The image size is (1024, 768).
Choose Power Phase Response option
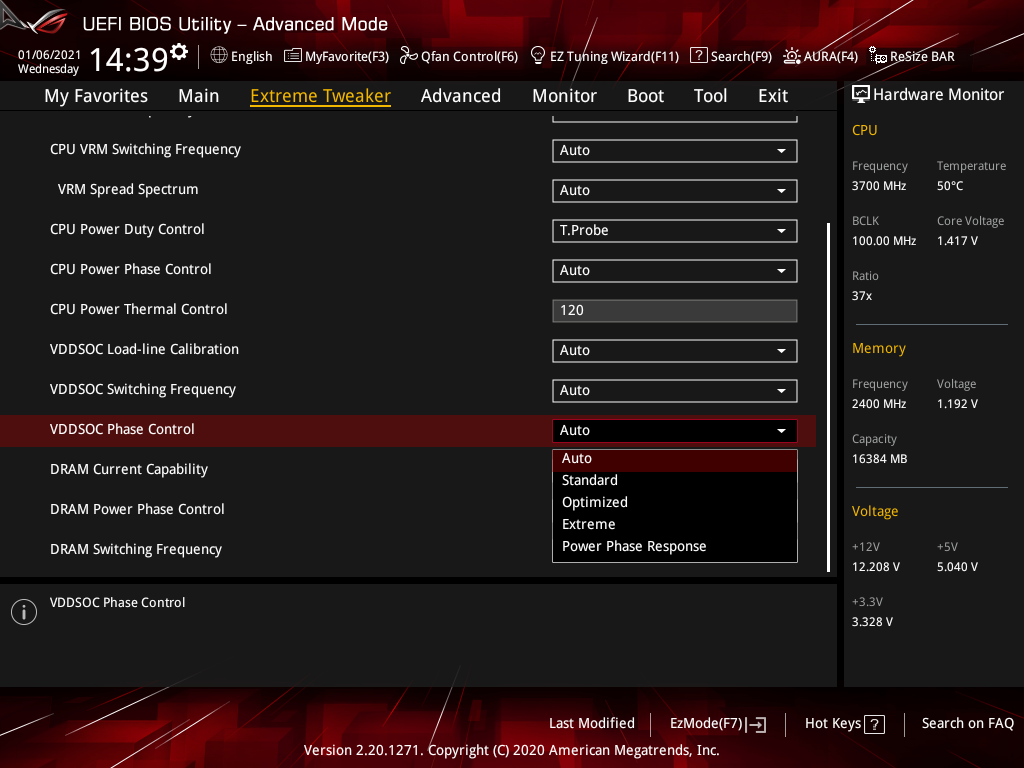[x=675, y=547]
